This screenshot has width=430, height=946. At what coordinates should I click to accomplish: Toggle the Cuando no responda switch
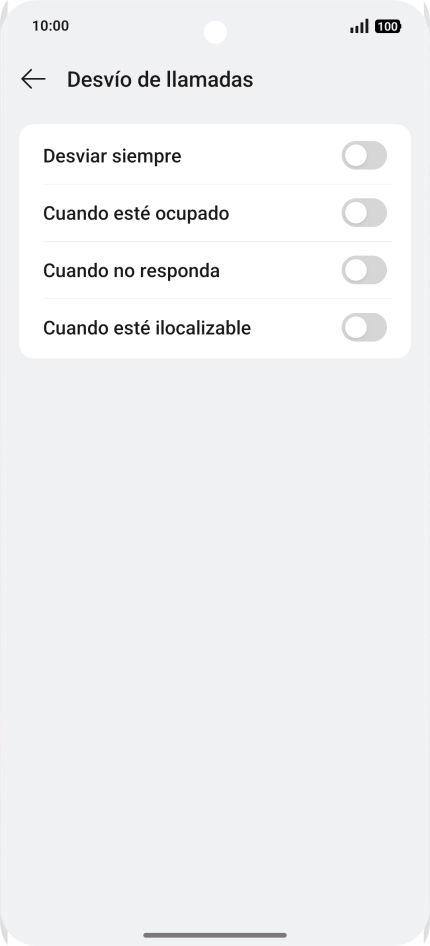pyautogui.click(x=364, y=270)
